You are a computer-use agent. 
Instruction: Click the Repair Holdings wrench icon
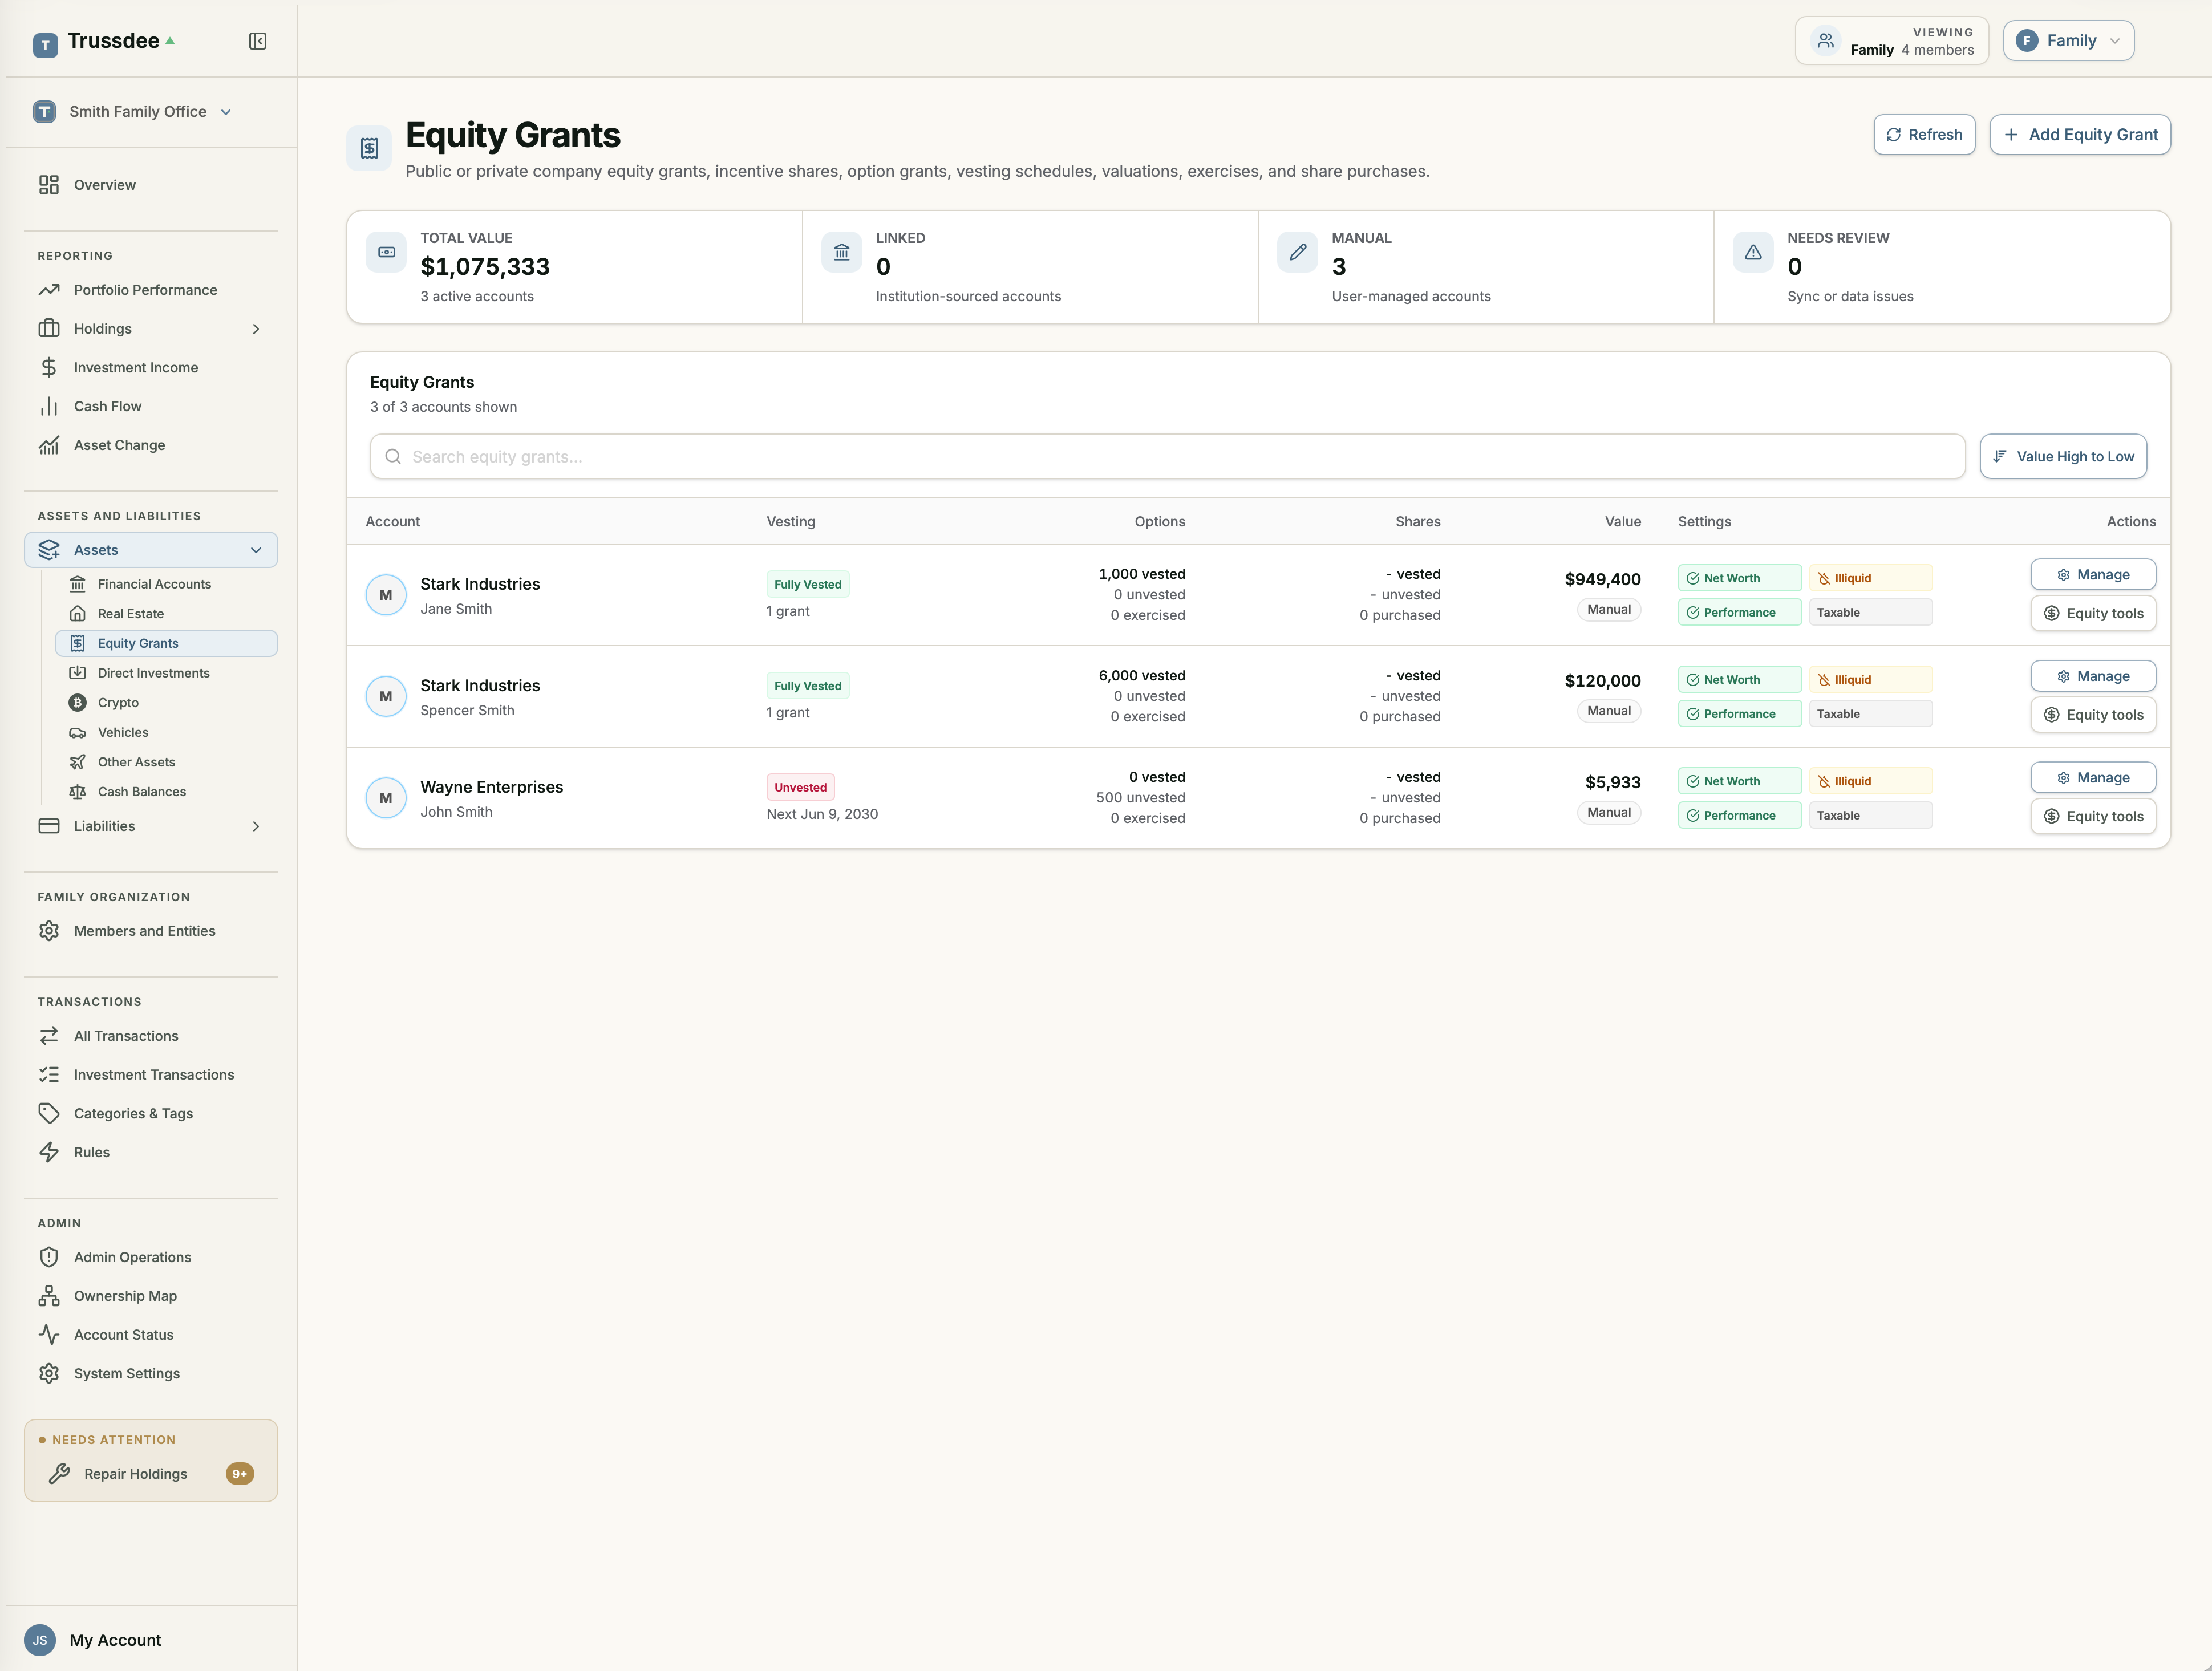tap(59, 1474)
